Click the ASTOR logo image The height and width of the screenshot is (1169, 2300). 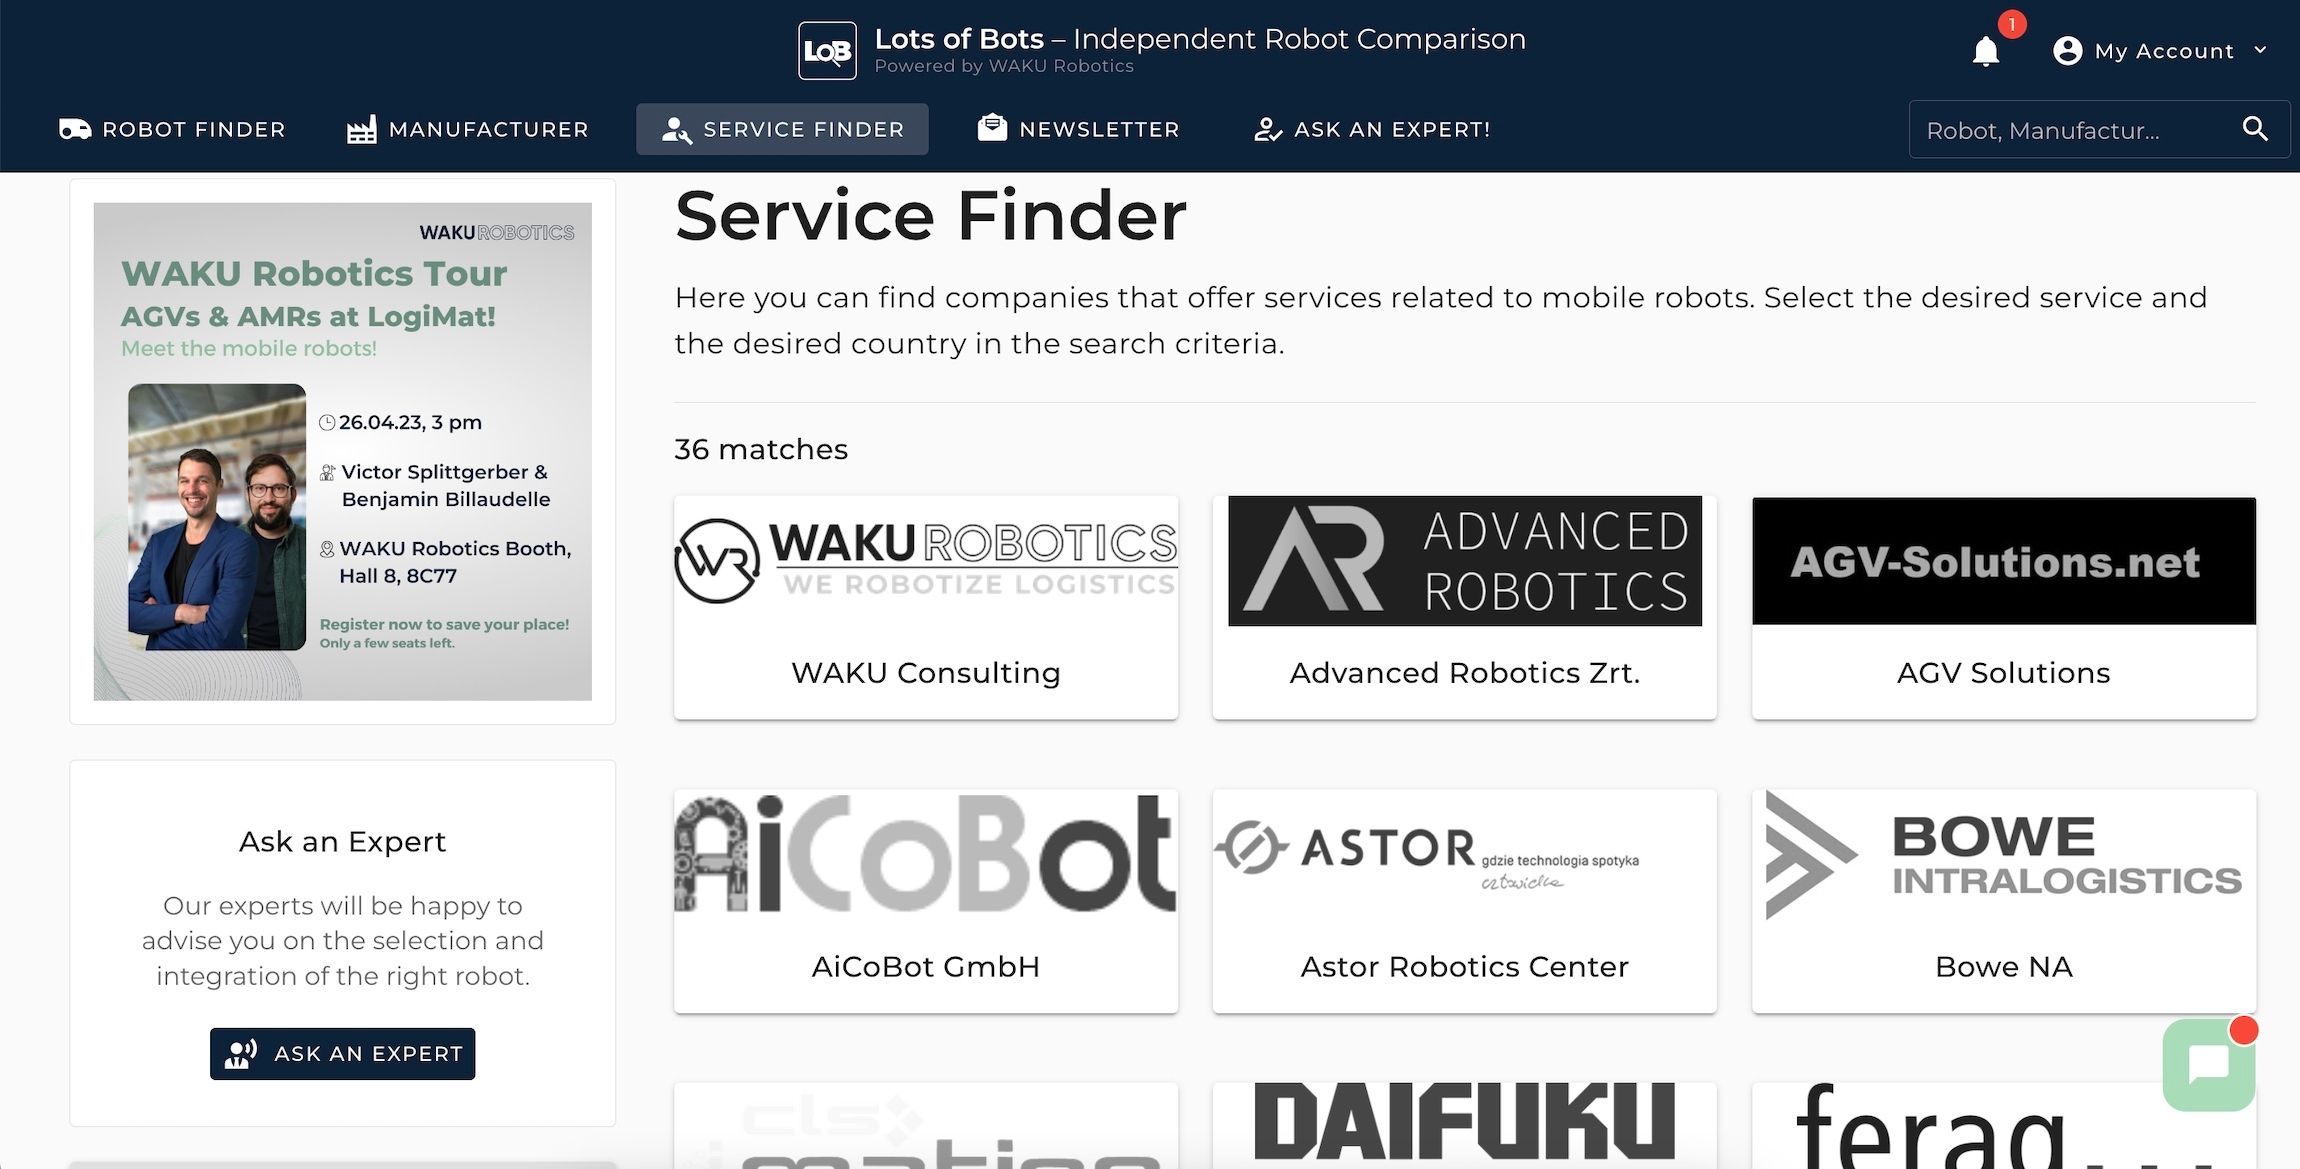[1427, 855]
